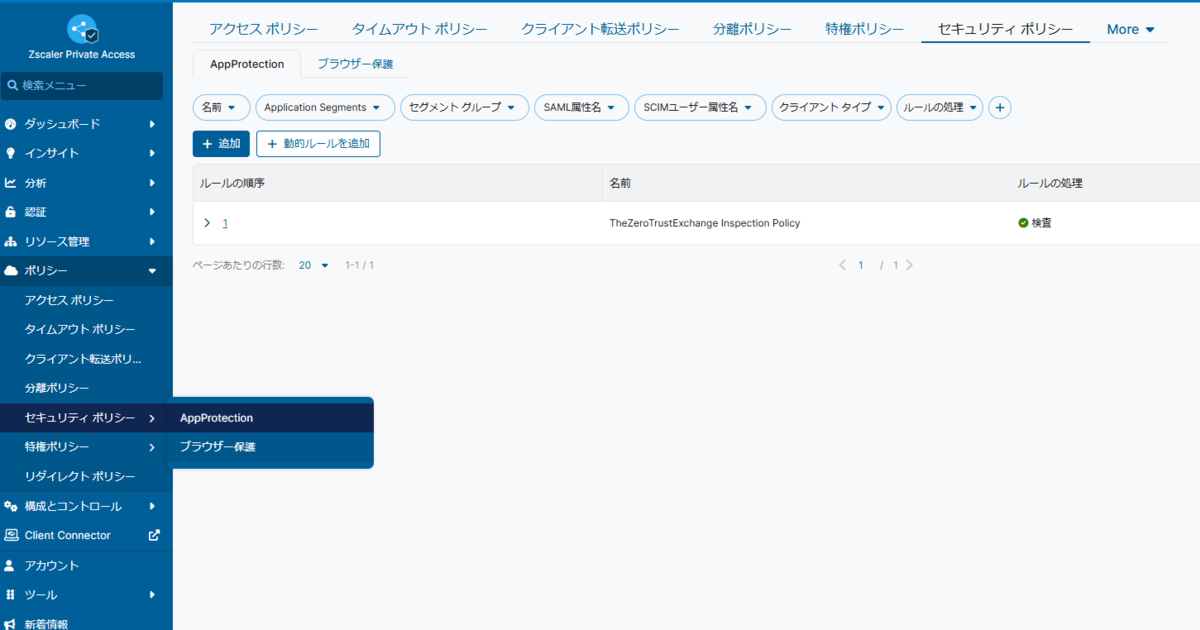
Task: Click the 認証 lock icon
Action: click(10, 212)
